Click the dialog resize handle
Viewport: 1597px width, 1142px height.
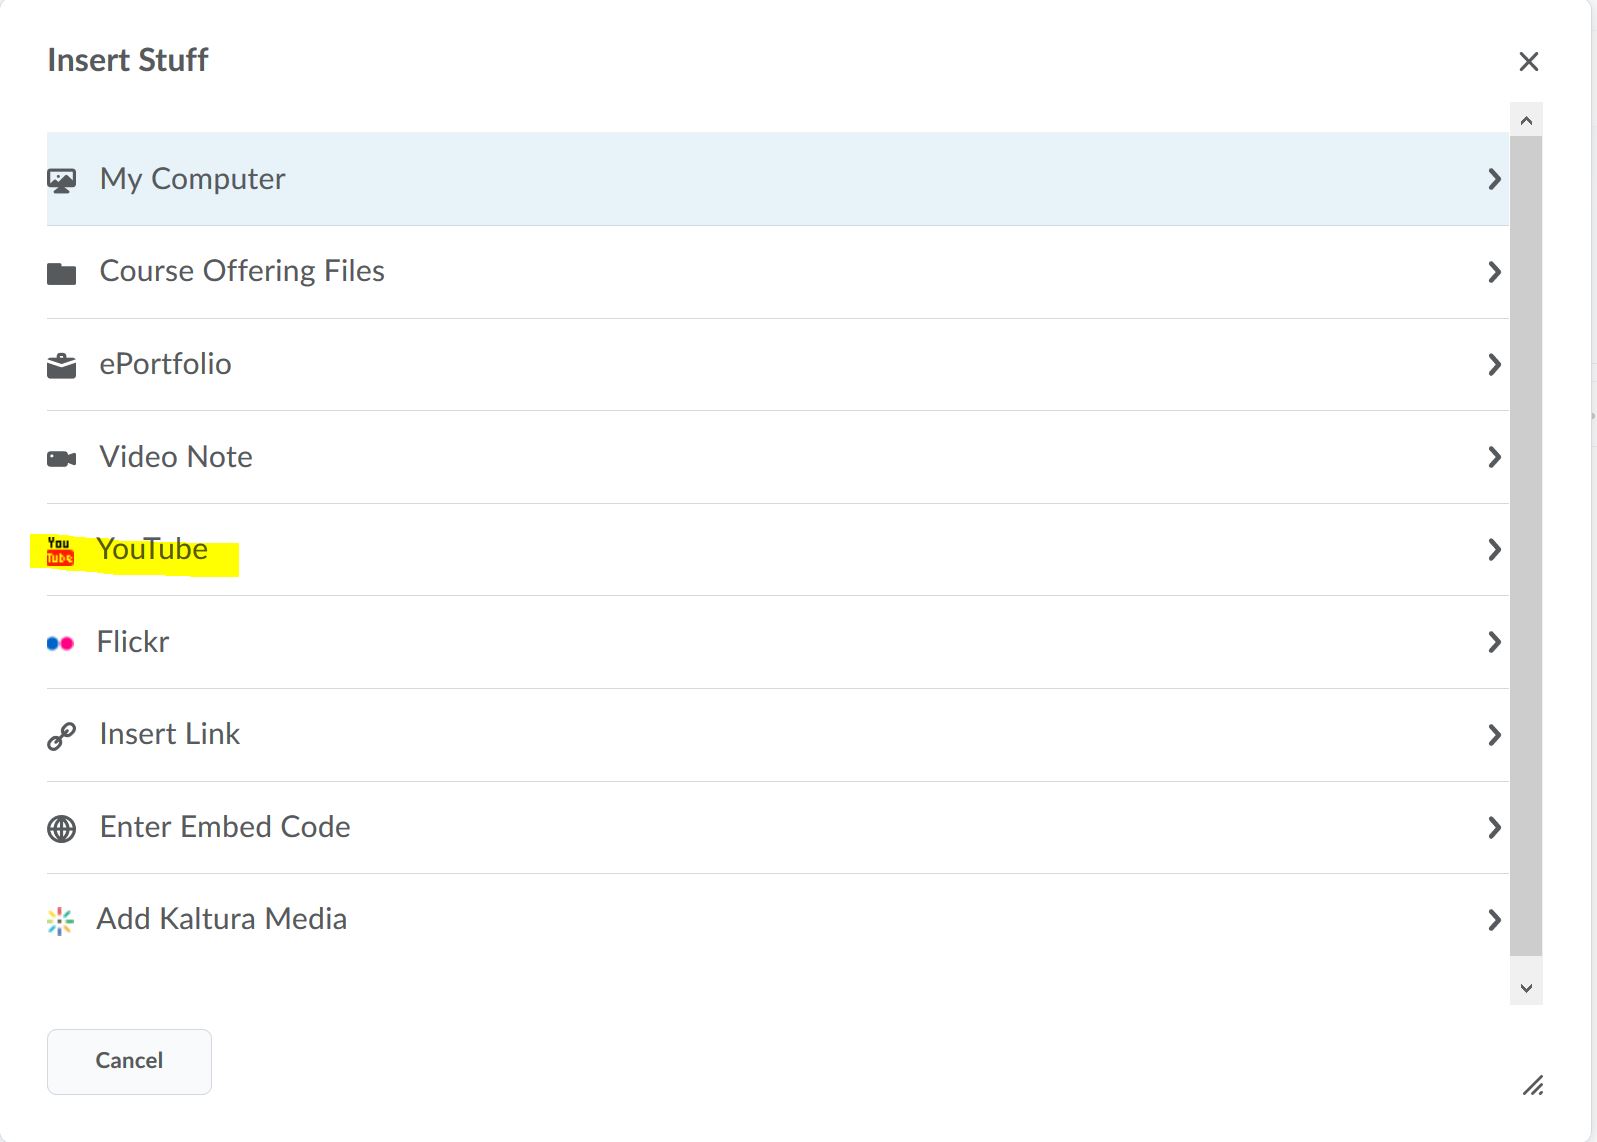tap(1533, 1085)
